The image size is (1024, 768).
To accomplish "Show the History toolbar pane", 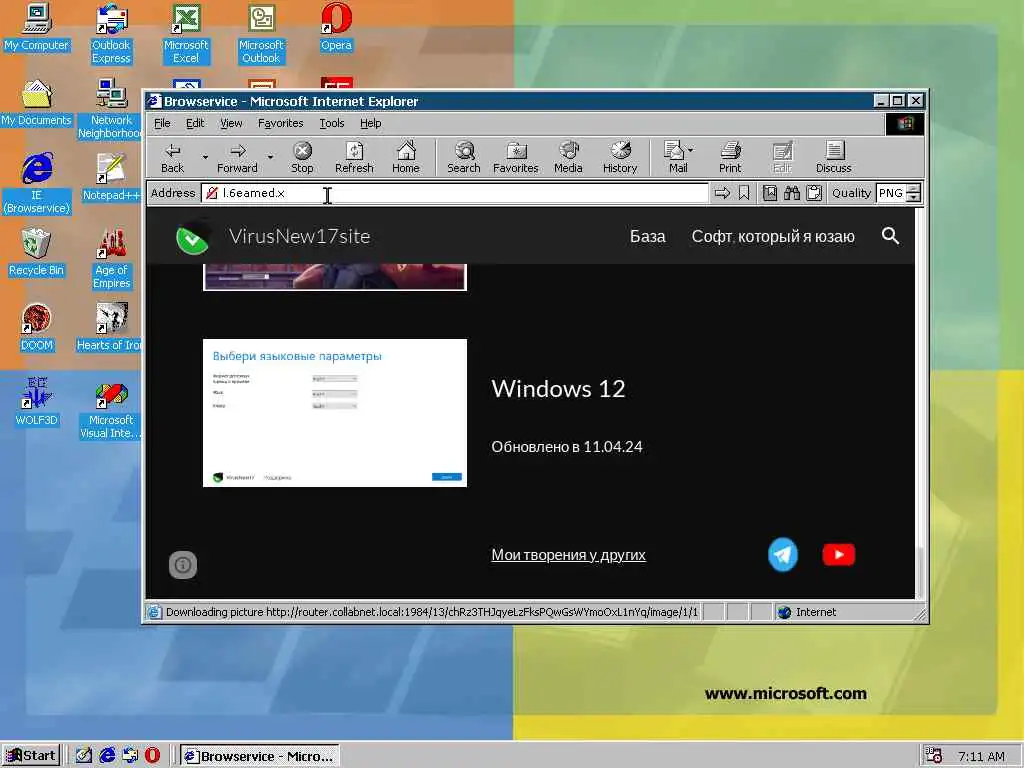I will coord(620,158).
